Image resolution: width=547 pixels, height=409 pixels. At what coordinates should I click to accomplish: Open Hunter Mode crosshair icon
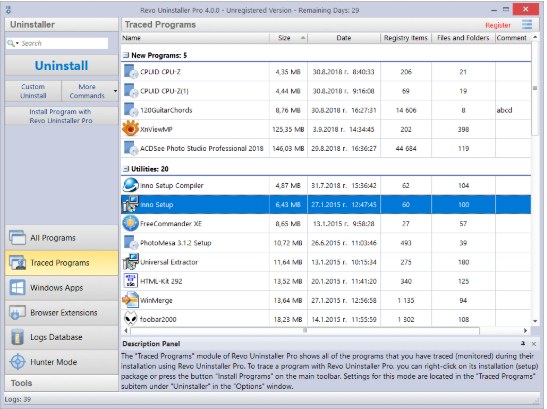tap(17, 362)
